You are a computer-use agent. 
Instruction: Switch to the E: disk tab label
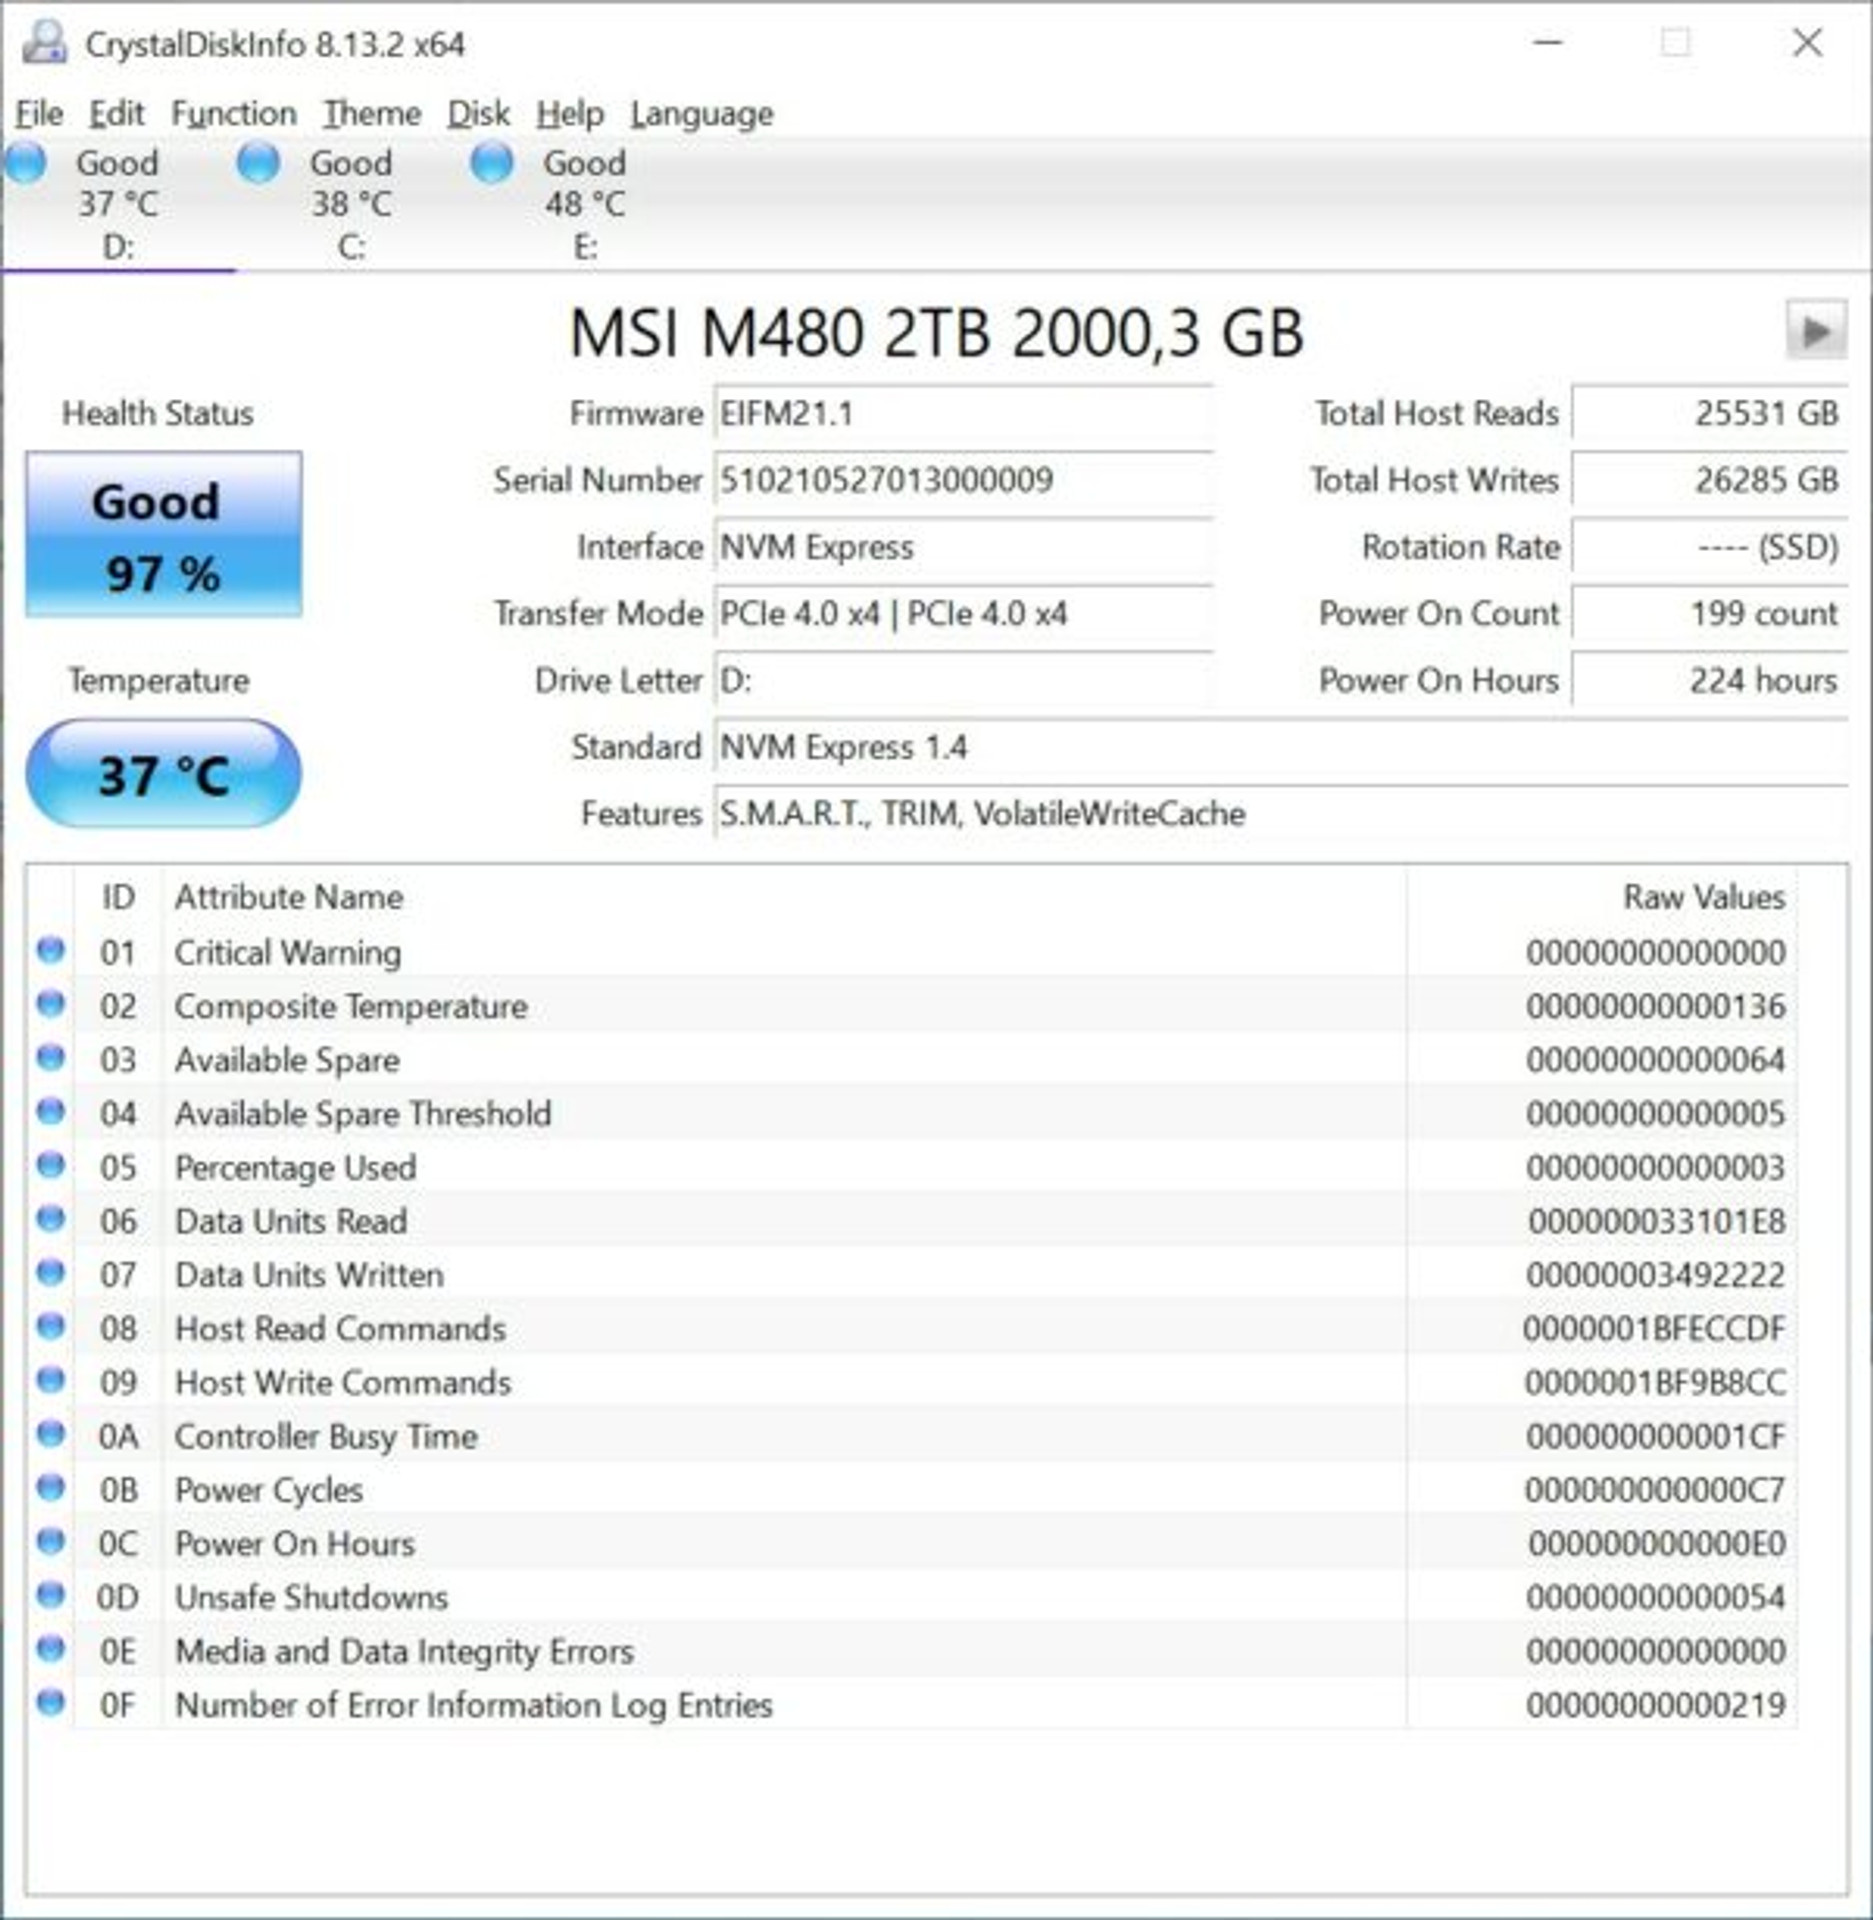coord(585,247)
